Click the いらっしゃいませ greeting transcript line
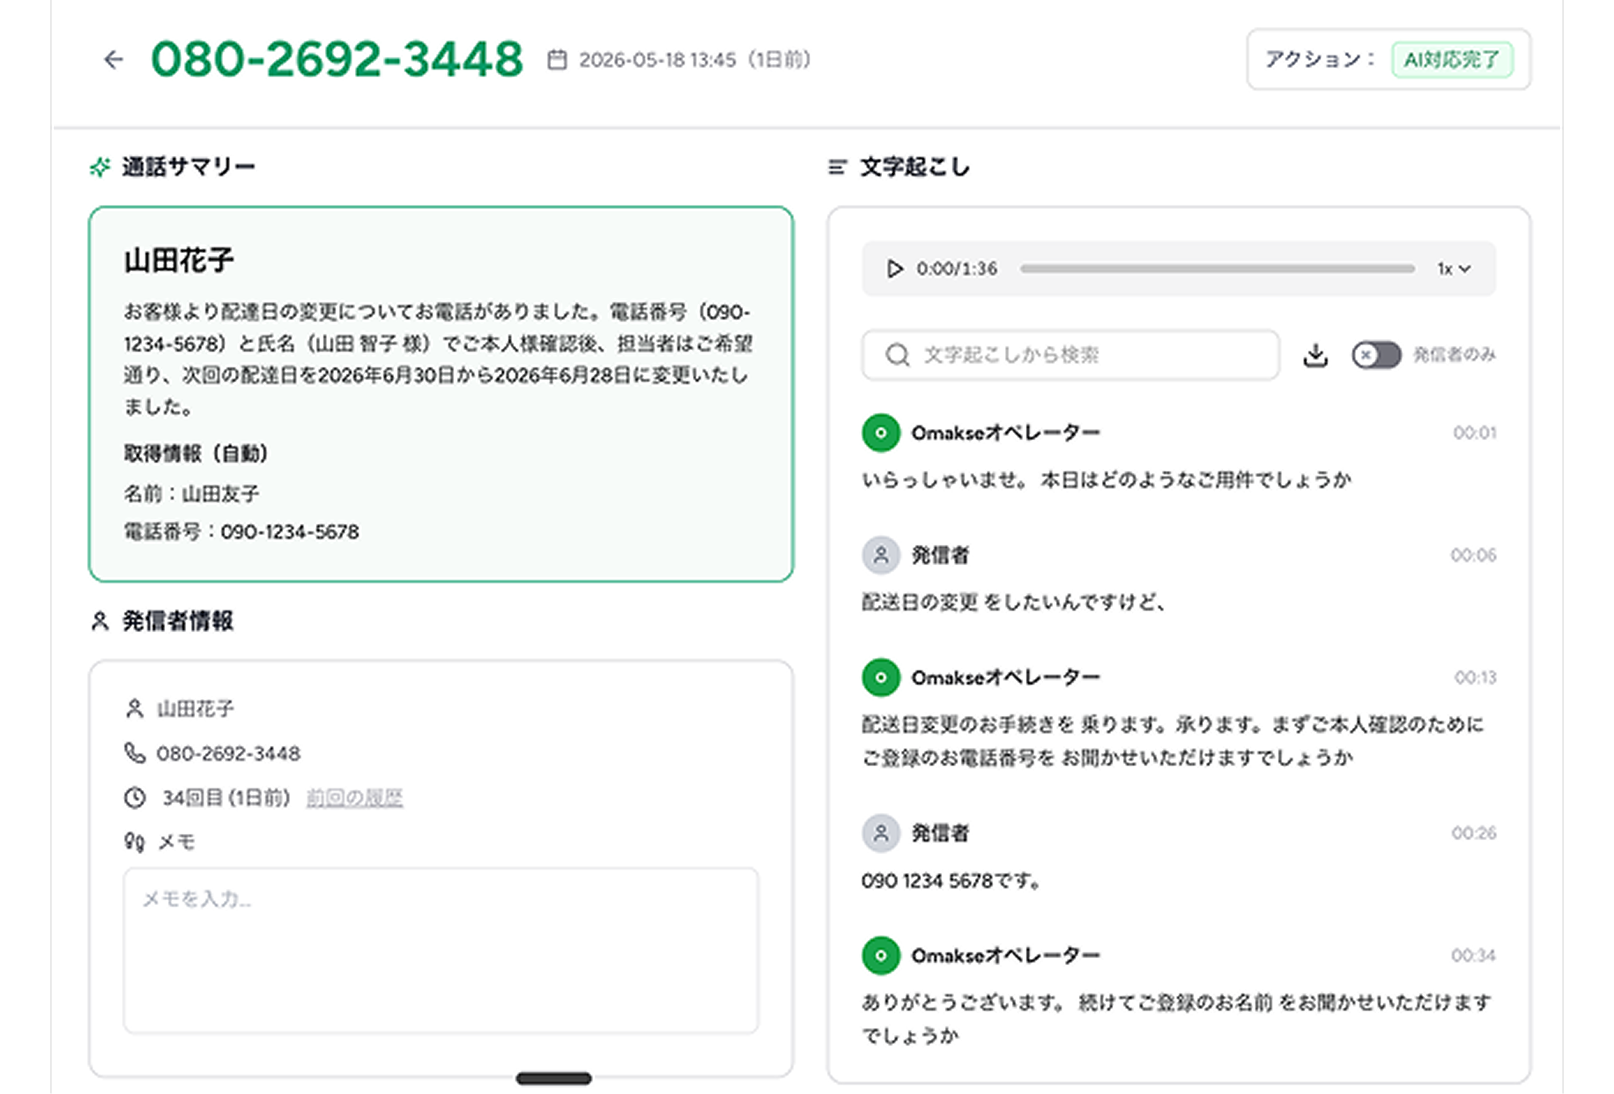 pos(1107,480)
